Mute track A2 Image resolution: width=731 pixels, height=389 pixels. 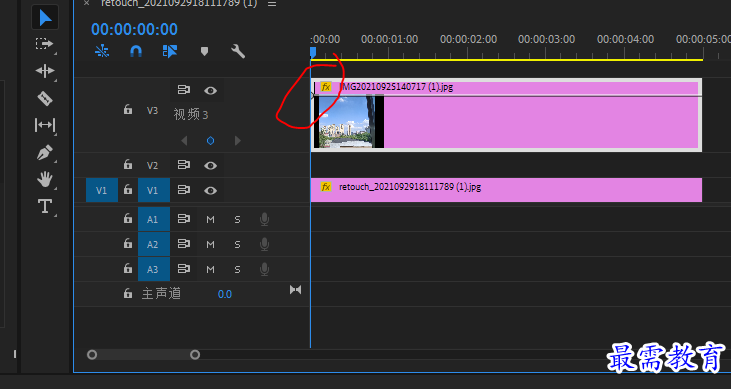tap(210, 244)
